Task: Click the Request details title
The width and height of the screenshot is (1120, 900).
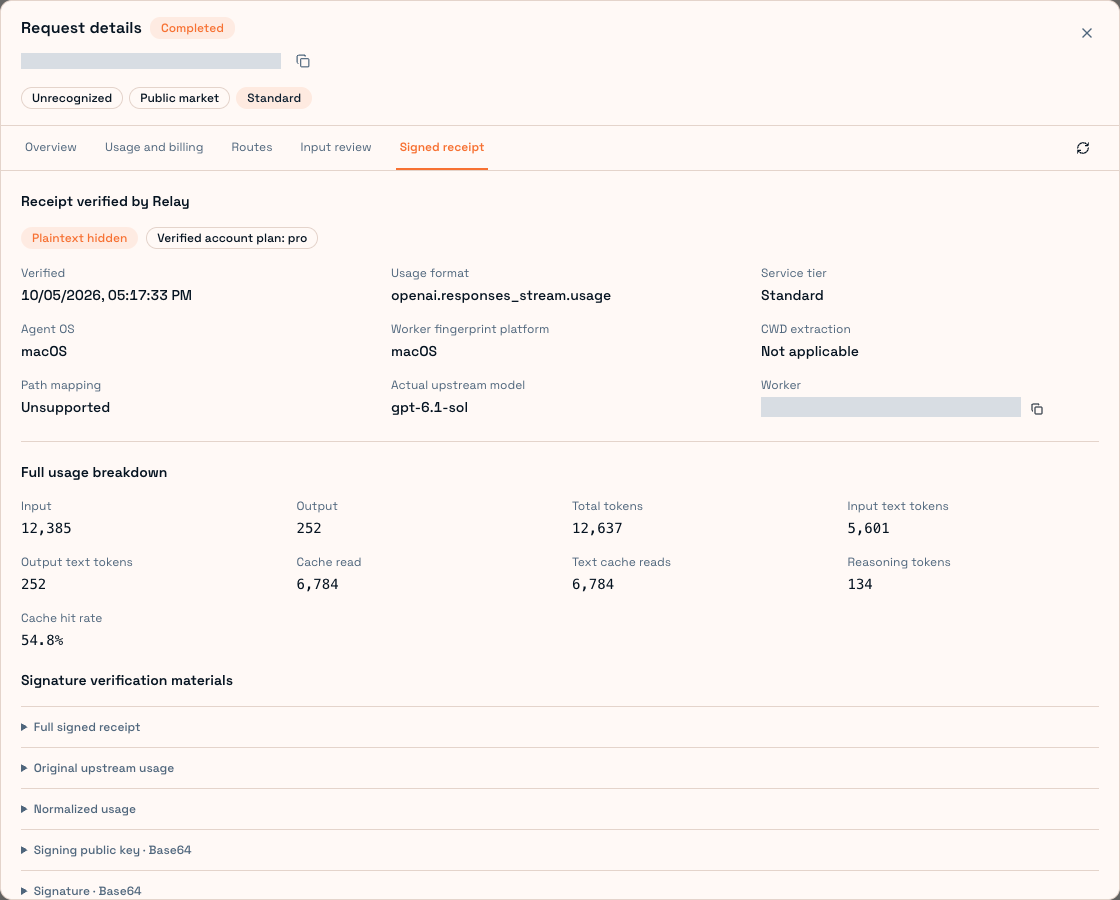Action: pos(81,28)
